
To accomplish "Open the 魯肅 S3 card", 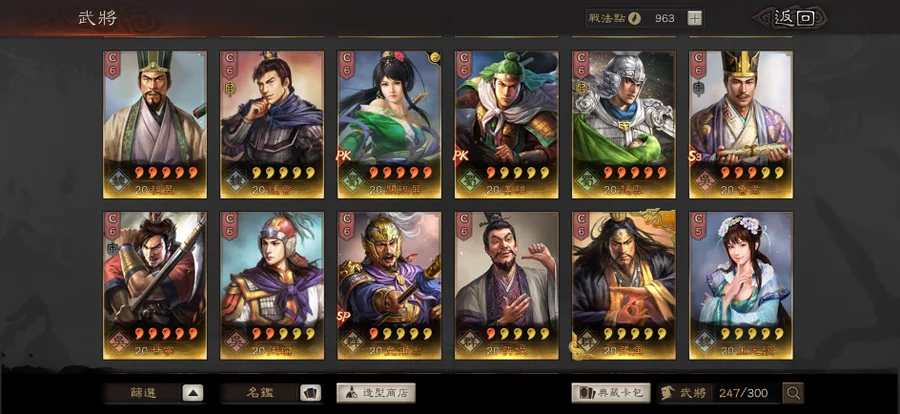I will coord(741,125).
